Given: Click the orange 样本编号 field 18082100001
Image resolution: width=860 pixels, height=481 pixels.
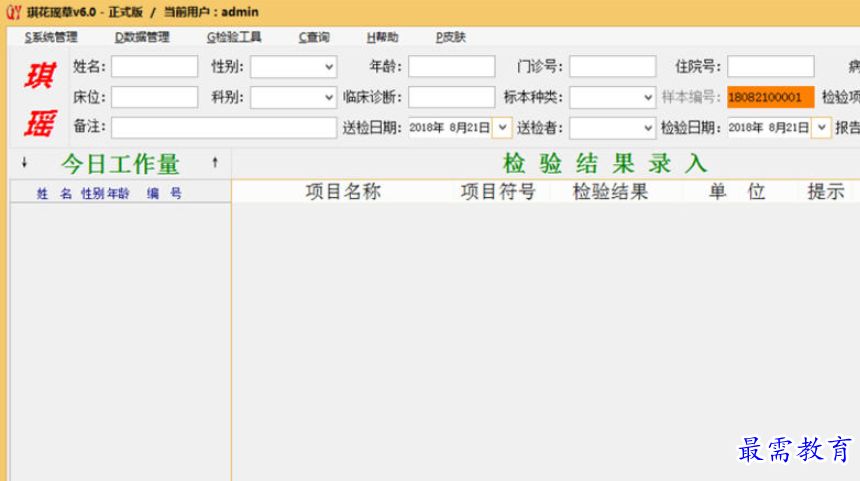Looking at the screenshot, I should coord(771,97).
